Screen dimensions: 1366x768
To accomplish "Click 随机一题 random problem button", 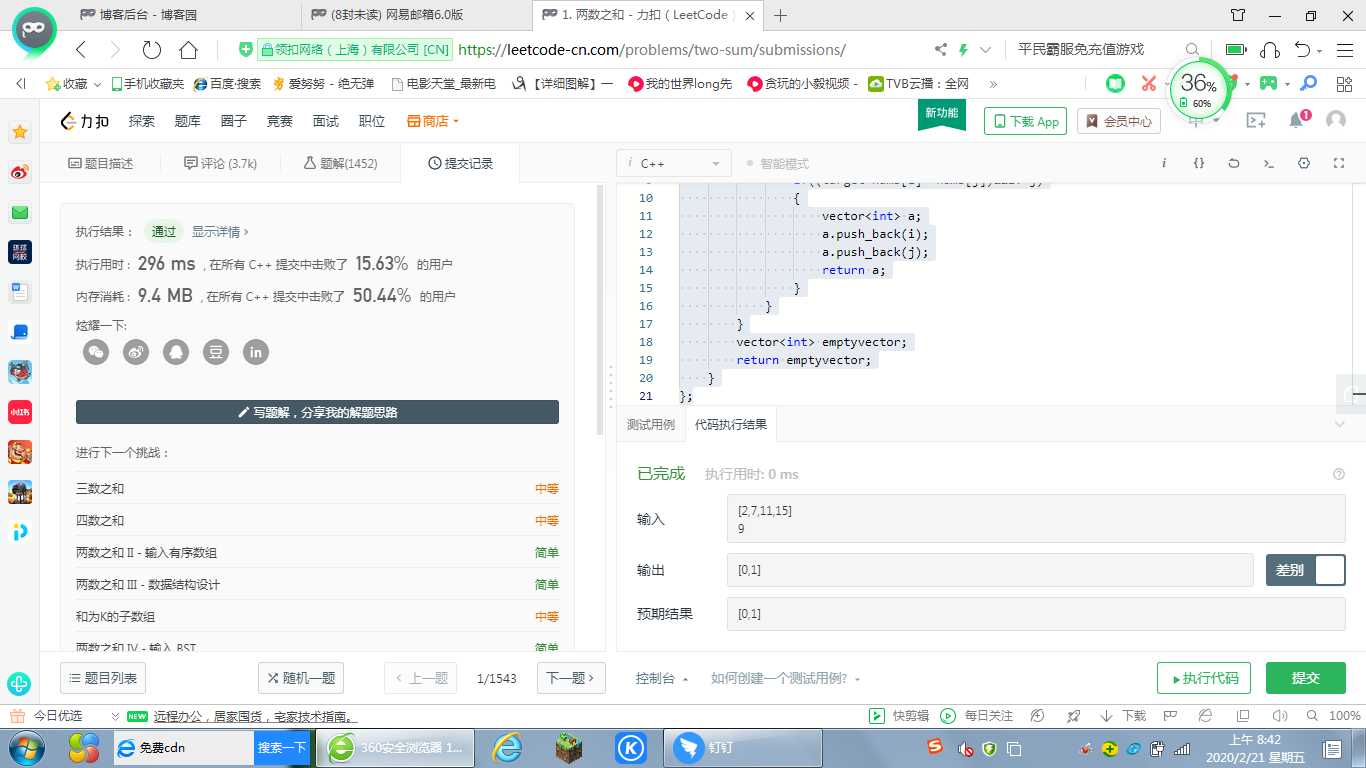I will point(301,678).
